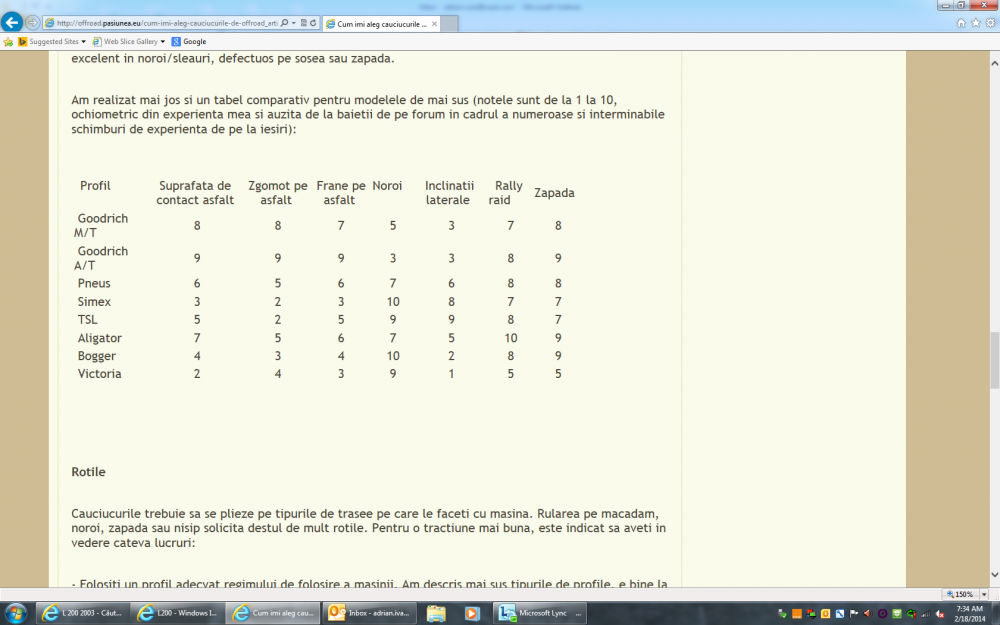Click 'Suprafata de contact asfalt' column header
The width and height of the screenshot is (1000, 625).
click(x=195, y=193)
